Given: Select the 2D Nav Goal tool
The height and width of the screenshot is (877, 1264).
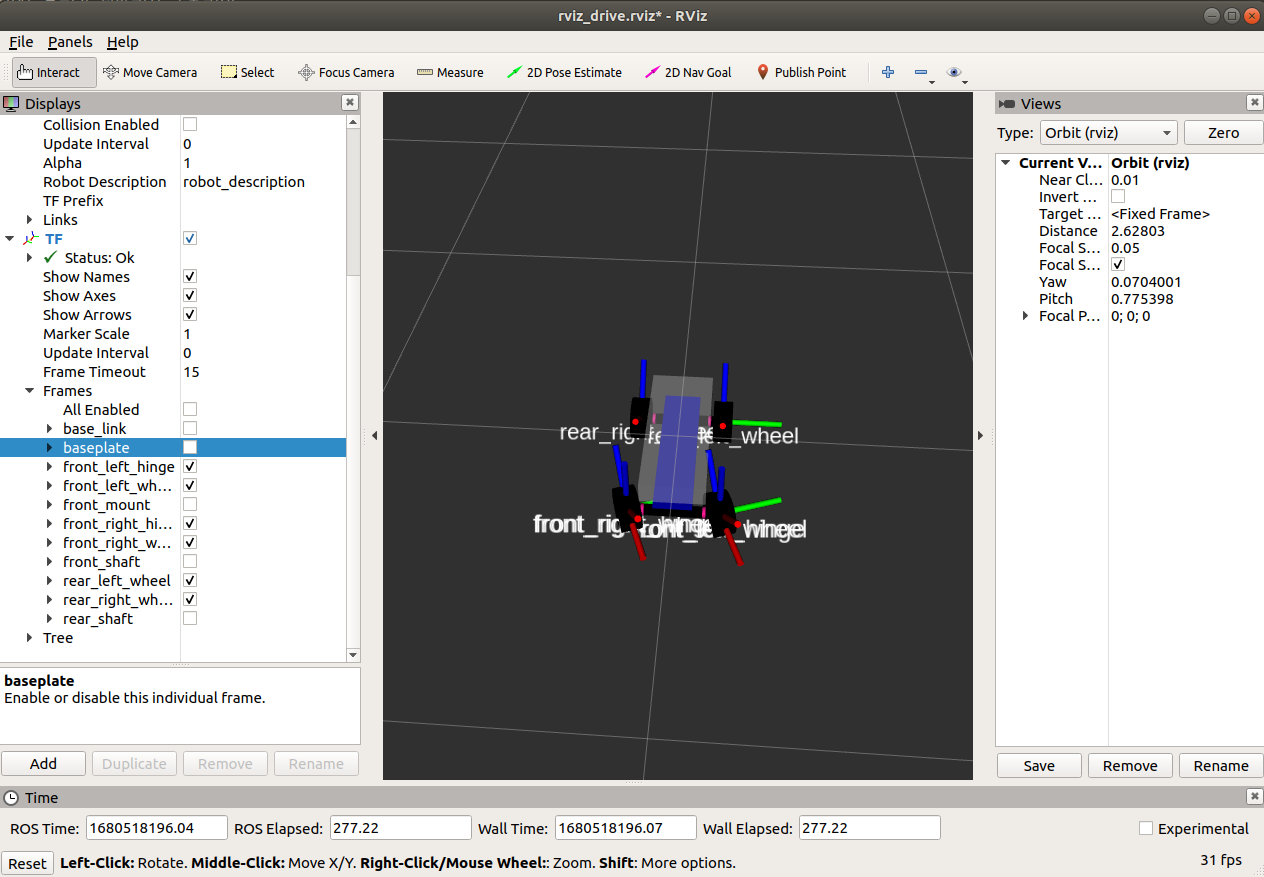Looking at the screenshot, I should click(x=688, y=72).
